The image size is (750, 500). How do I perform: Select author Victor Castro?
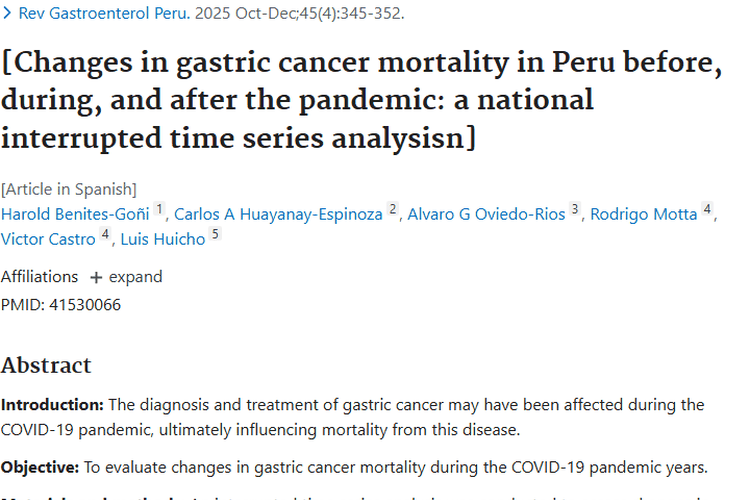pos(48,239)
